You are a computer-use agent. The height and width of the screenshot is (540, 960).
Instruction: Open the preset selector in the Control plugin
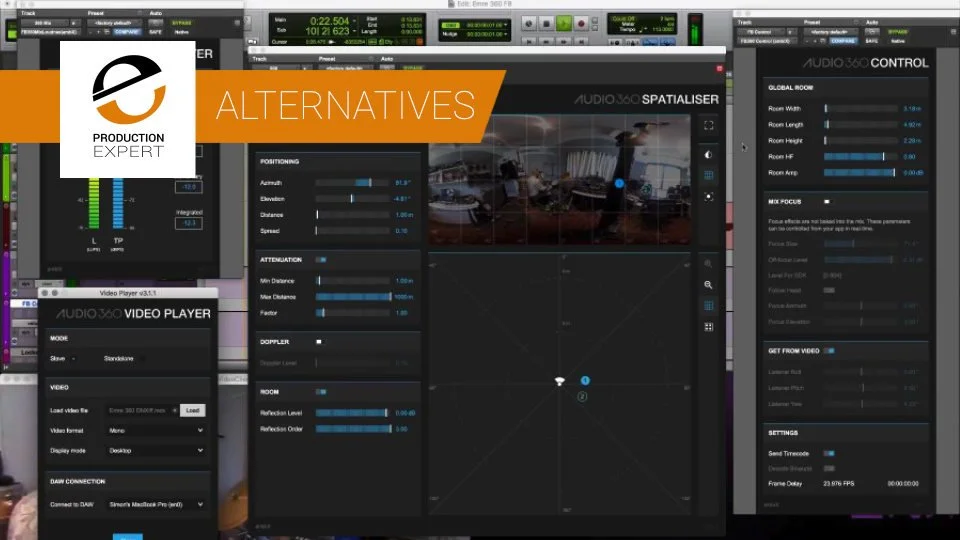(x=829, y=31)
